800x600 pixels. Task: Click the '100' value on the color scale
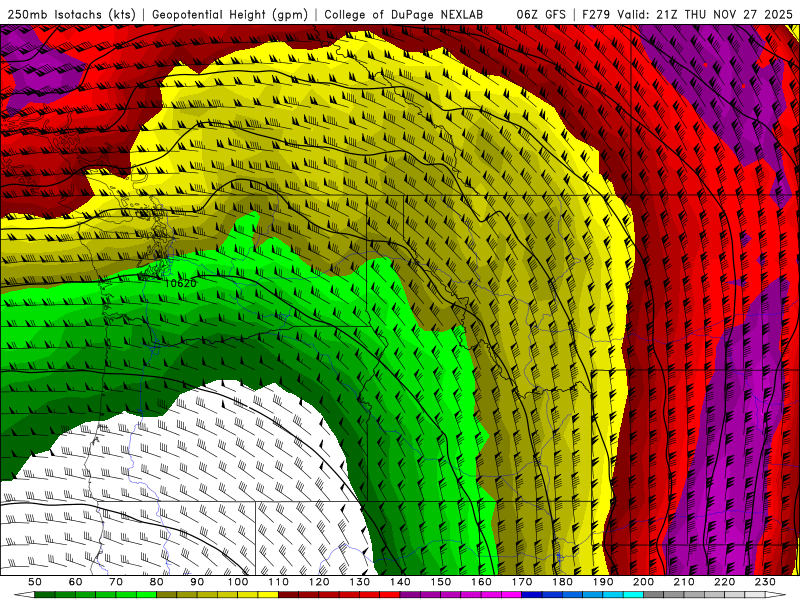[238, 582]
